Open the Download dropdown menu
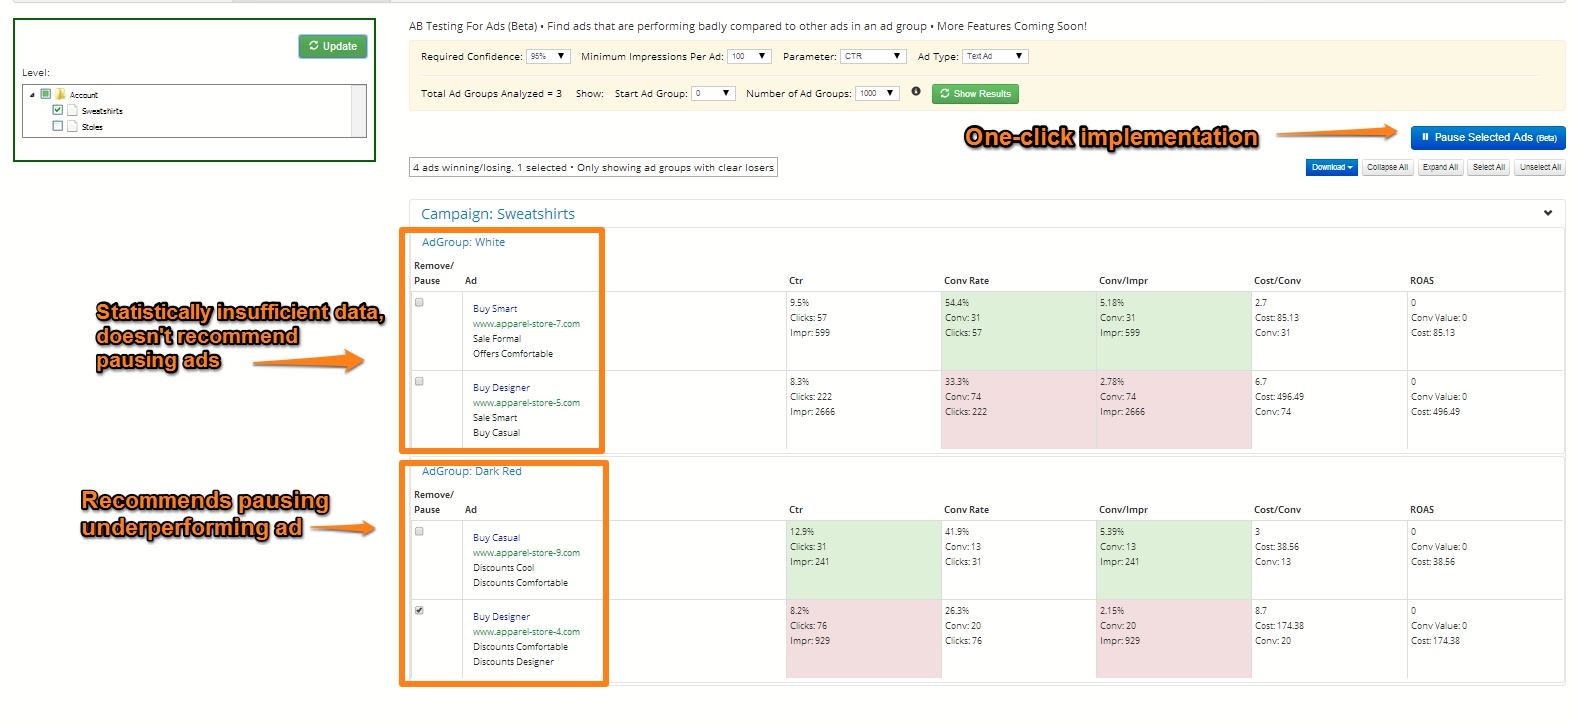 pyautogui.click(x=1331, y=168)
